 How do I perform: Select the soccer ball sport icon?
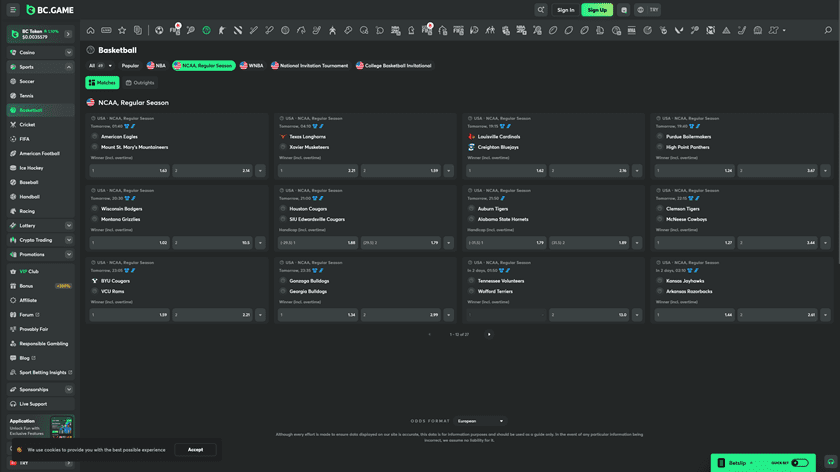(x=159, y=31)
